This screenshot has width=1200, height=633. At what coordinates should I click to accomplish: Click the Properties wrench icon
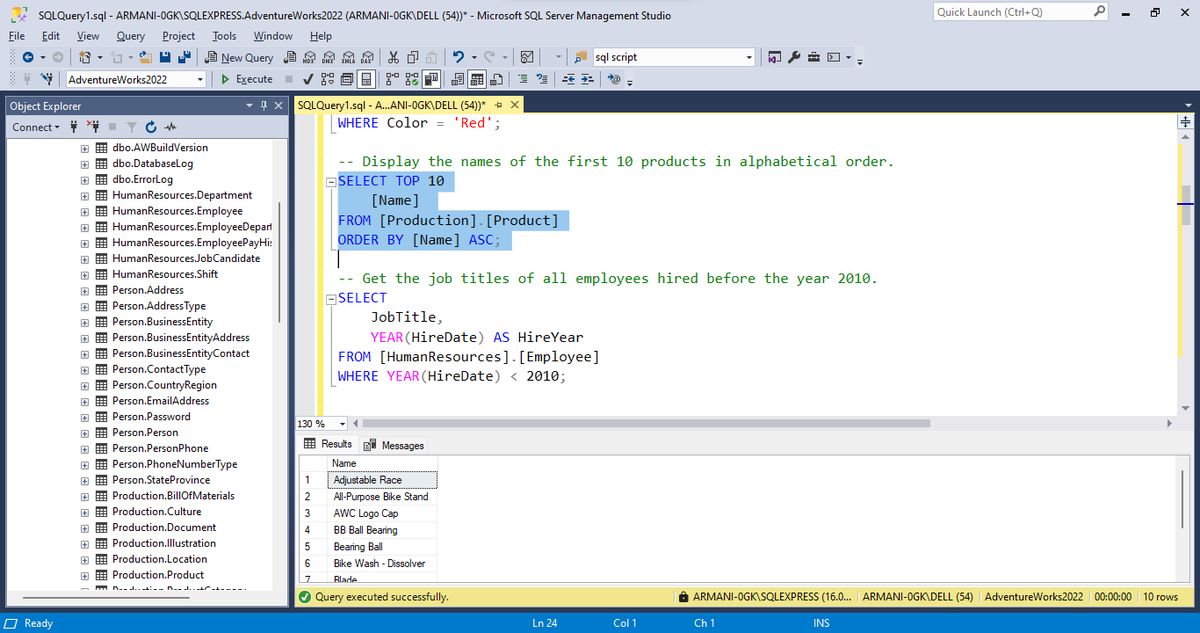794,57
